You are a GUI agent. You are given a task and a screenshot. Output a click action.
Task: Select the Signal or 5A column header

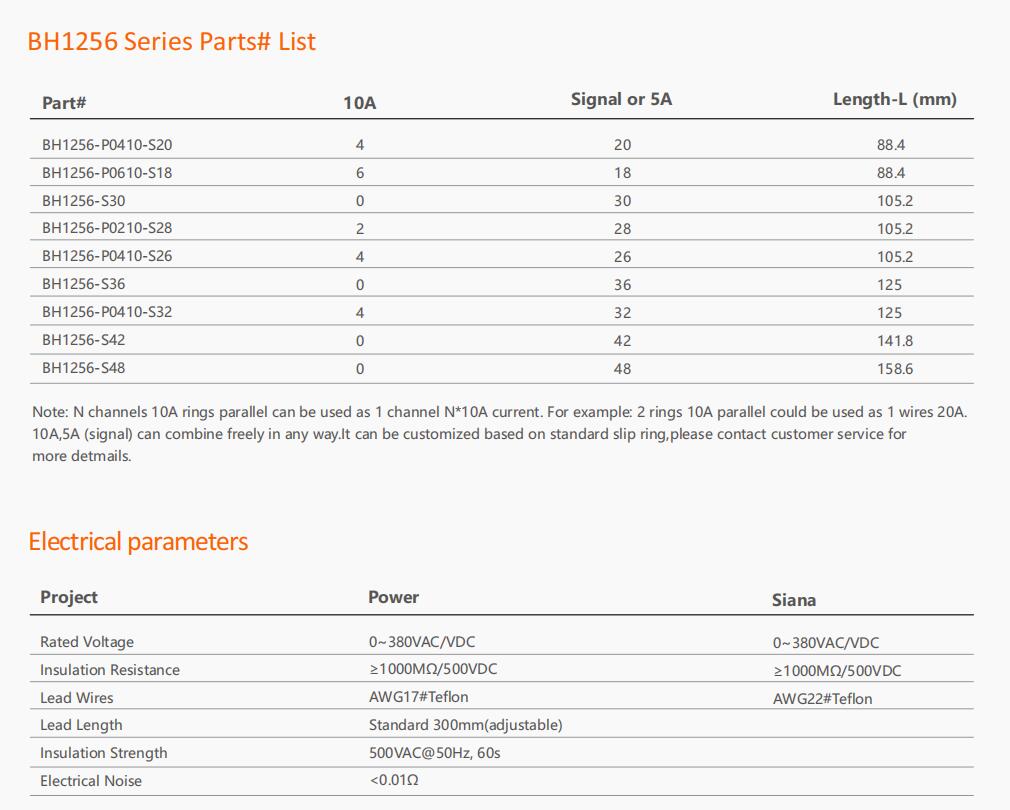tap(621, 99)
